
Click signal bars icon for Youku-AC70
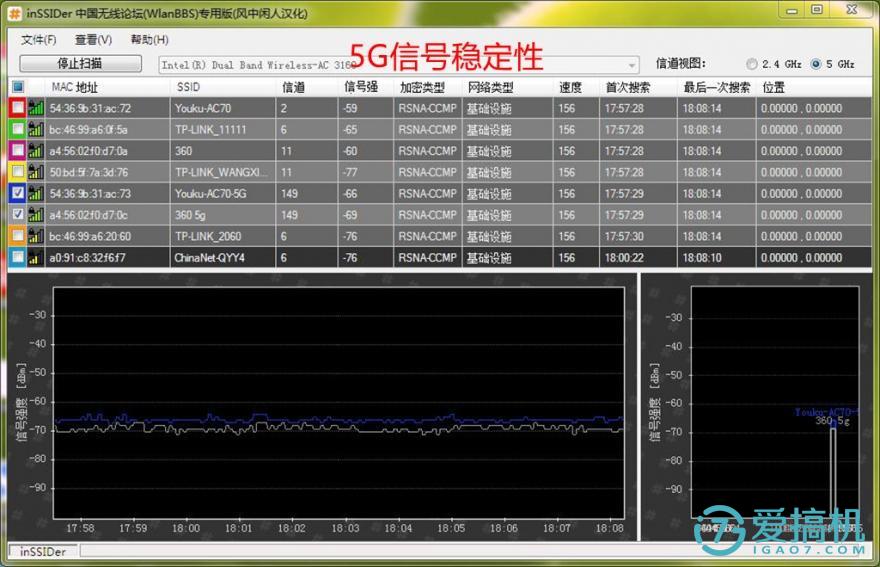(x=36, y=108)
